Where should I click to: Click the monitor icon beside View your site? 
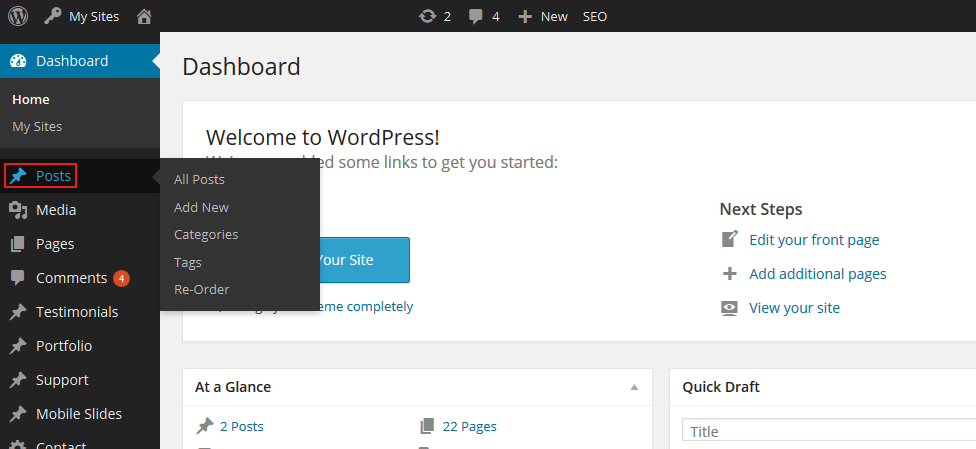pyautogui.click(x=729, y=308)
